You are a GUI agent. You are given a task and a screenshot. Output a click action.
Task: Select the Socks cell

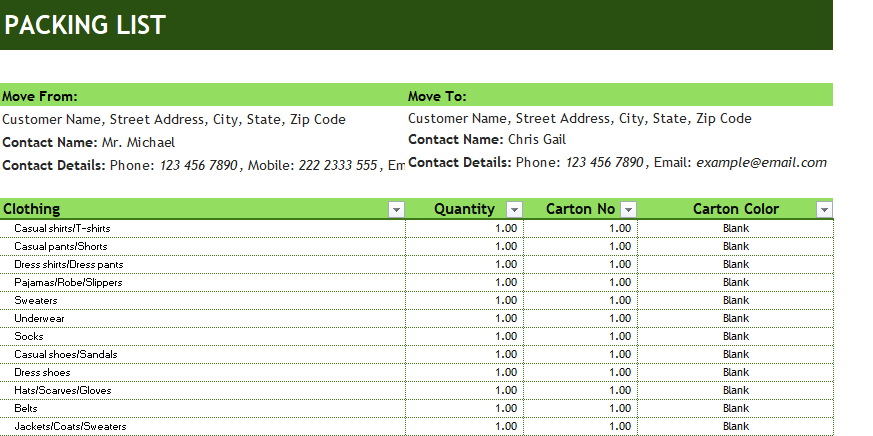[x=203, y=336]
